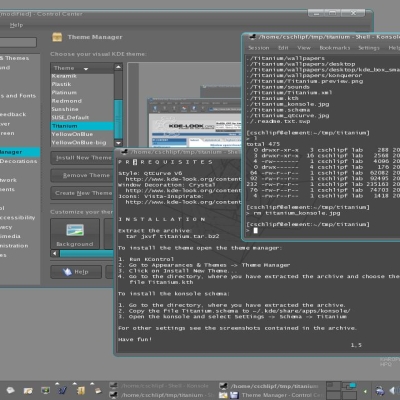Viewport: 400px width, 400px height.
Task: Click the volume speaker tray icon
Action: point(393,390)
